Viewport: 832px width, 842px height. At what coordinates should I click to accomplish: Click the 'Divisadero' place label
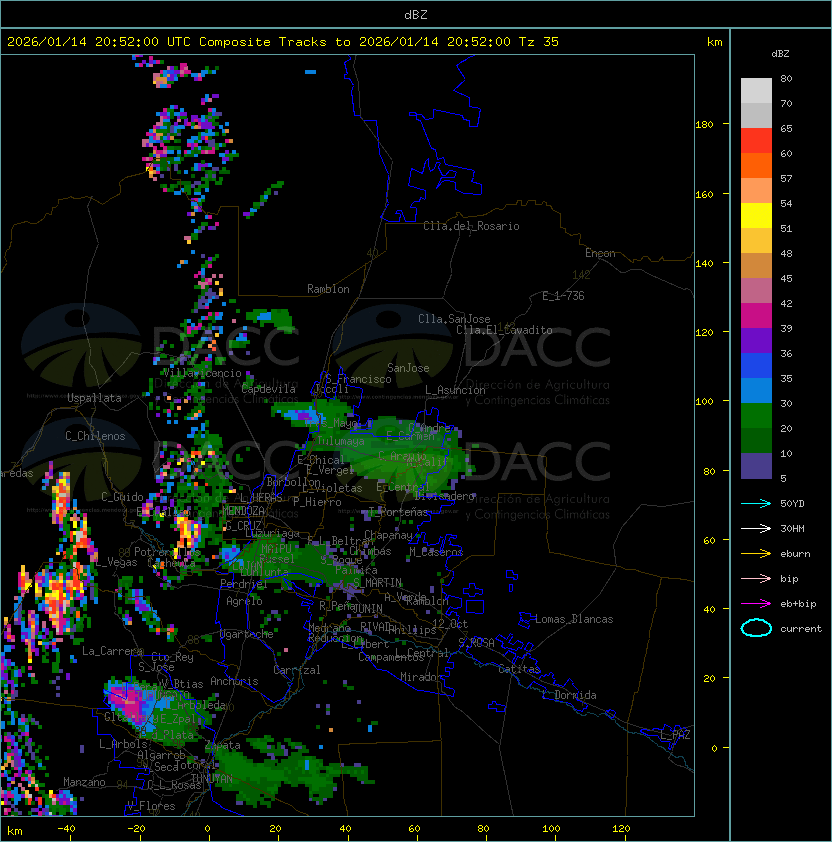click(445, 496)
